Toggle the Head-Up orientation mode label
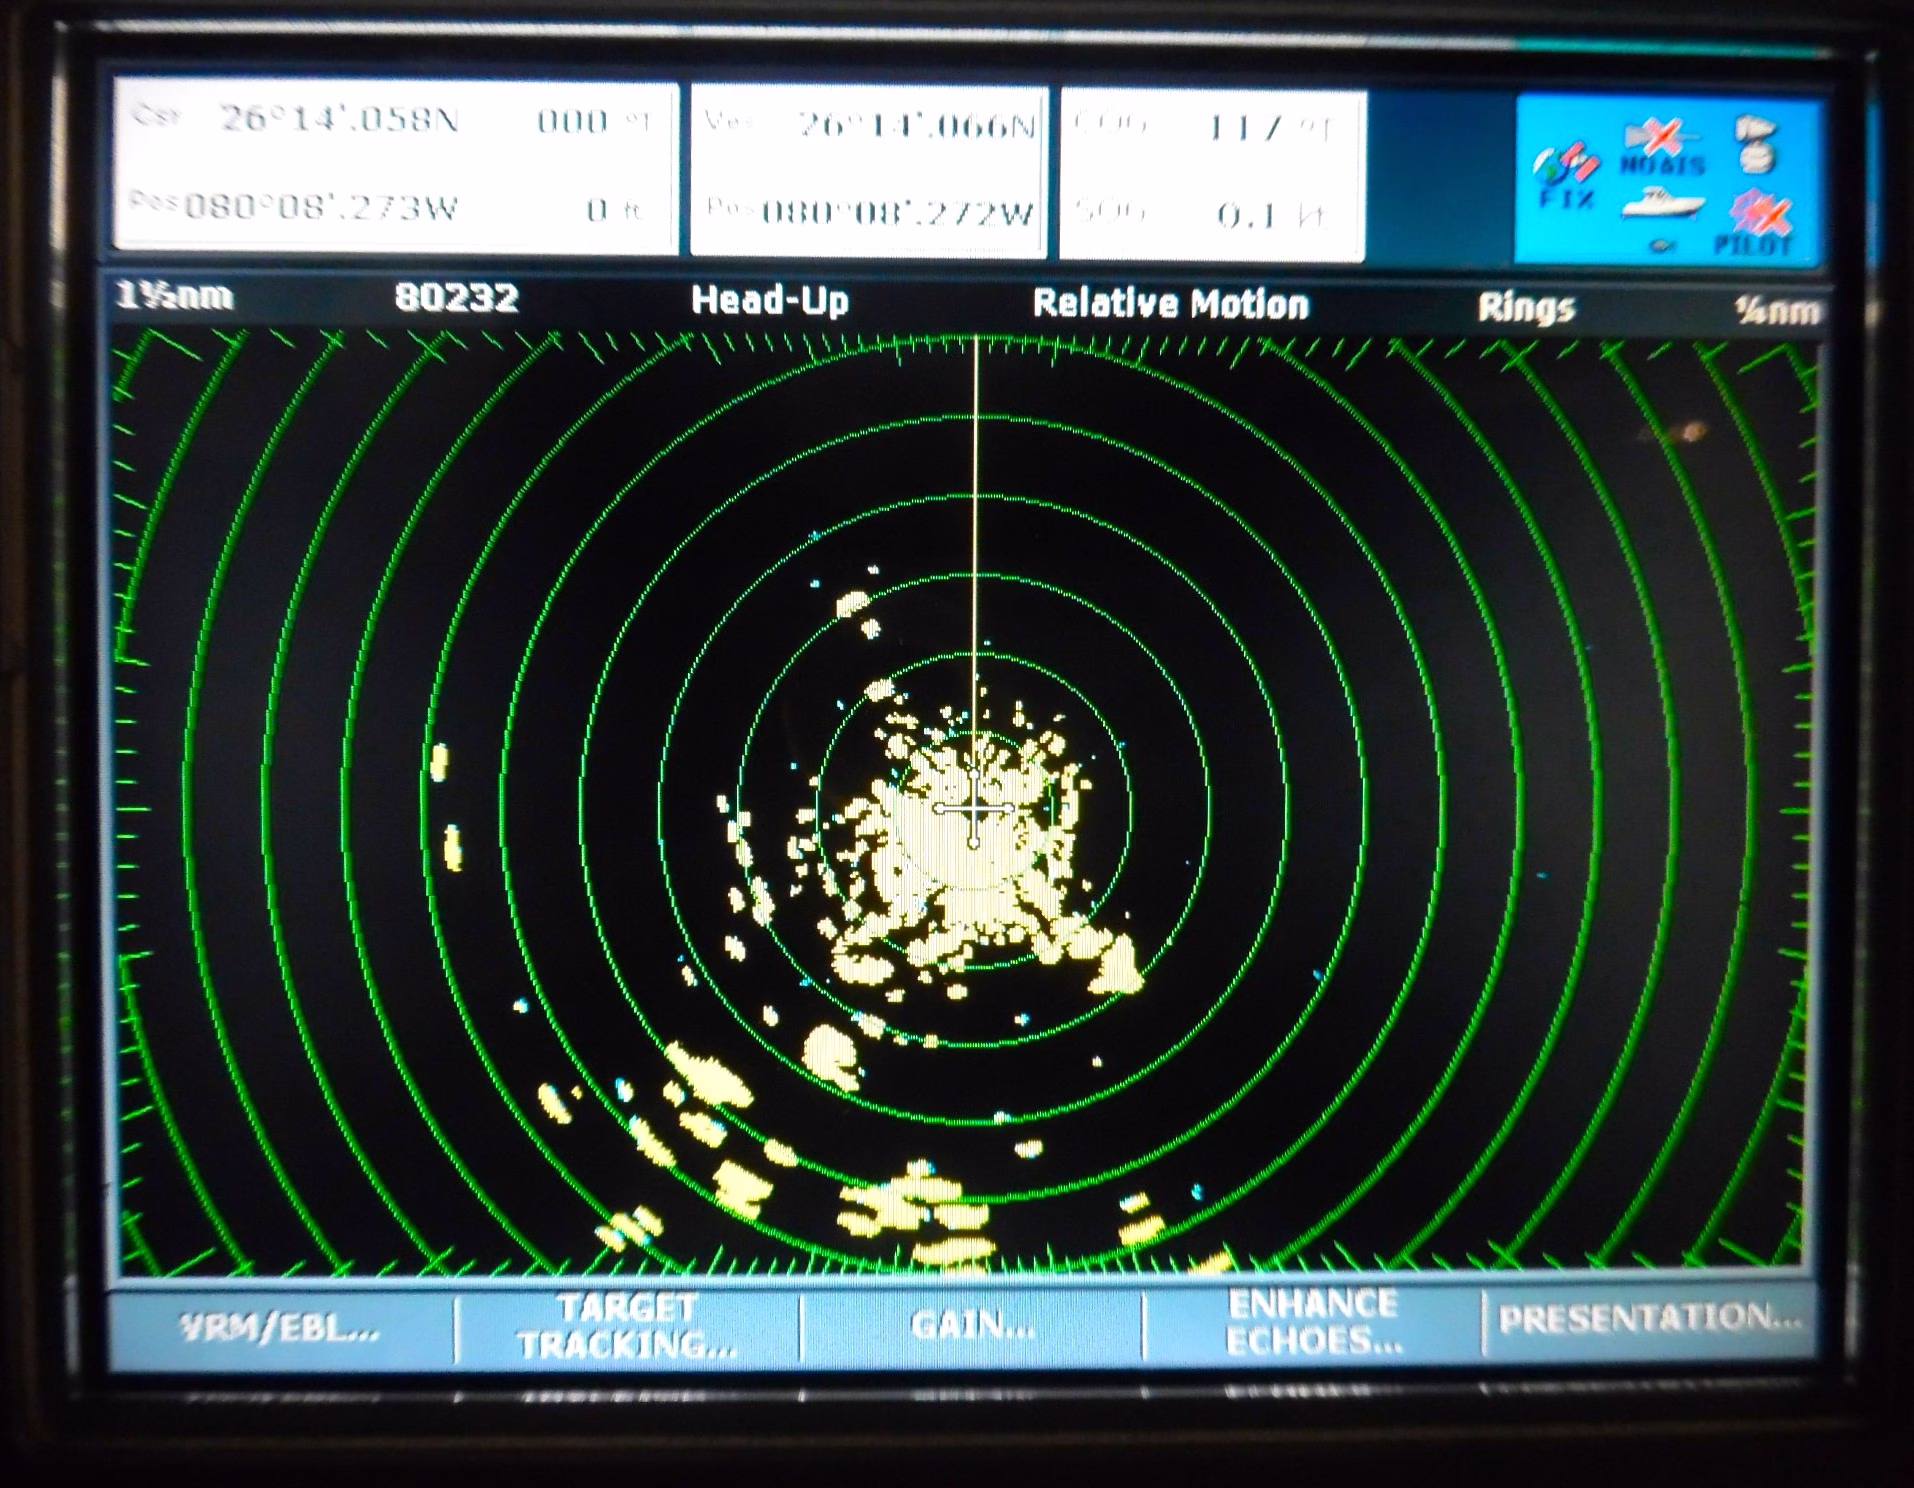This screenshot has height=1488, width=1914. tap(769, 300)
